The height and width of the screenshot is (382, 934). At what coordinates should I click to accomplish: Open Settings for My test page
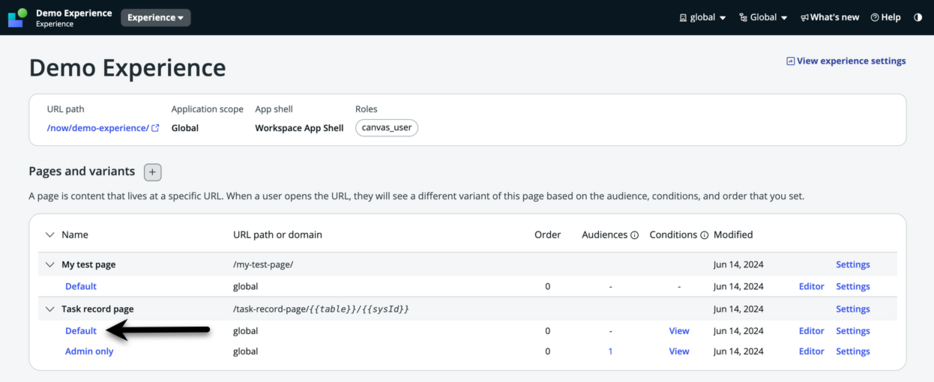853,265
